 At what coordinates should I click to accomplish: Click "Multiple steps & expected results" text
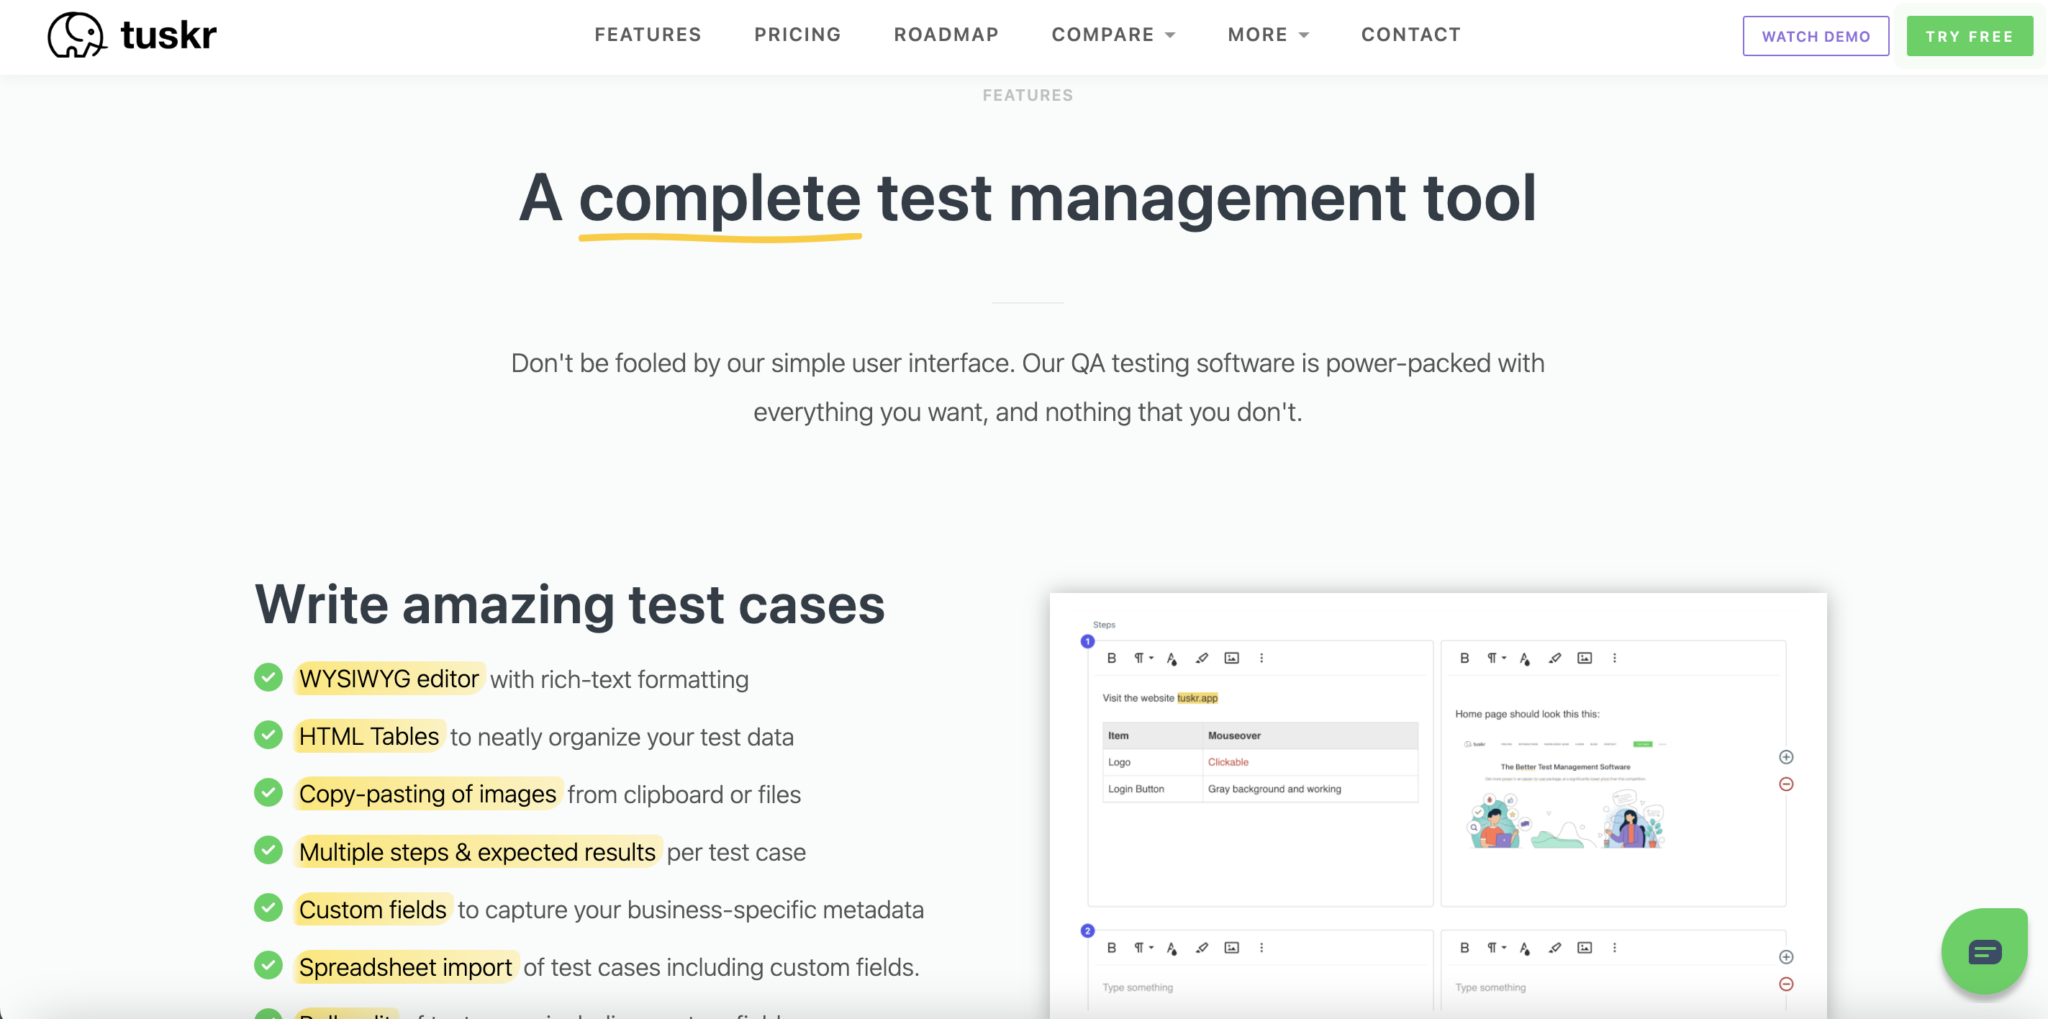[477, 852]
